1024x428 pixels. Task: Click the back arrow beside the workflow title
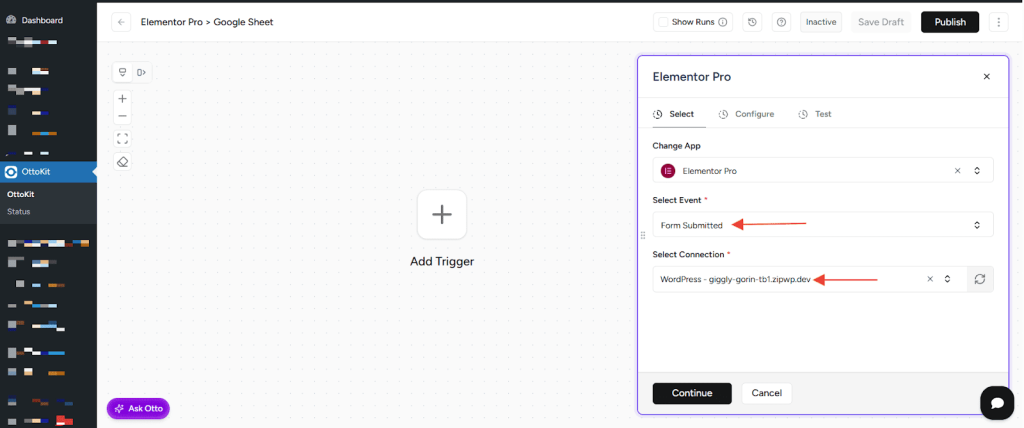point(121,22)
